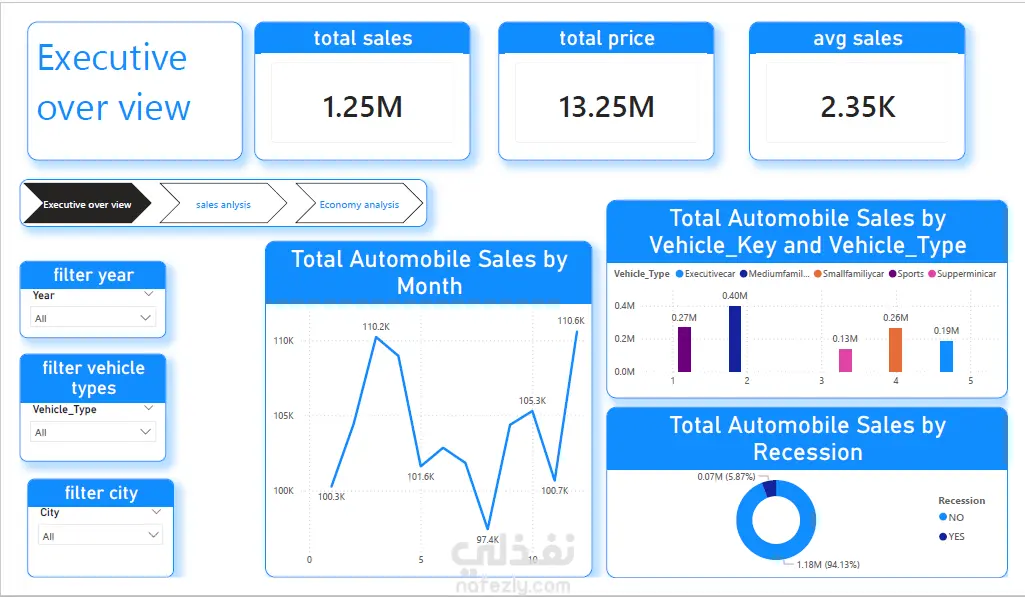Collapse the City slicer header chevron

156,511
